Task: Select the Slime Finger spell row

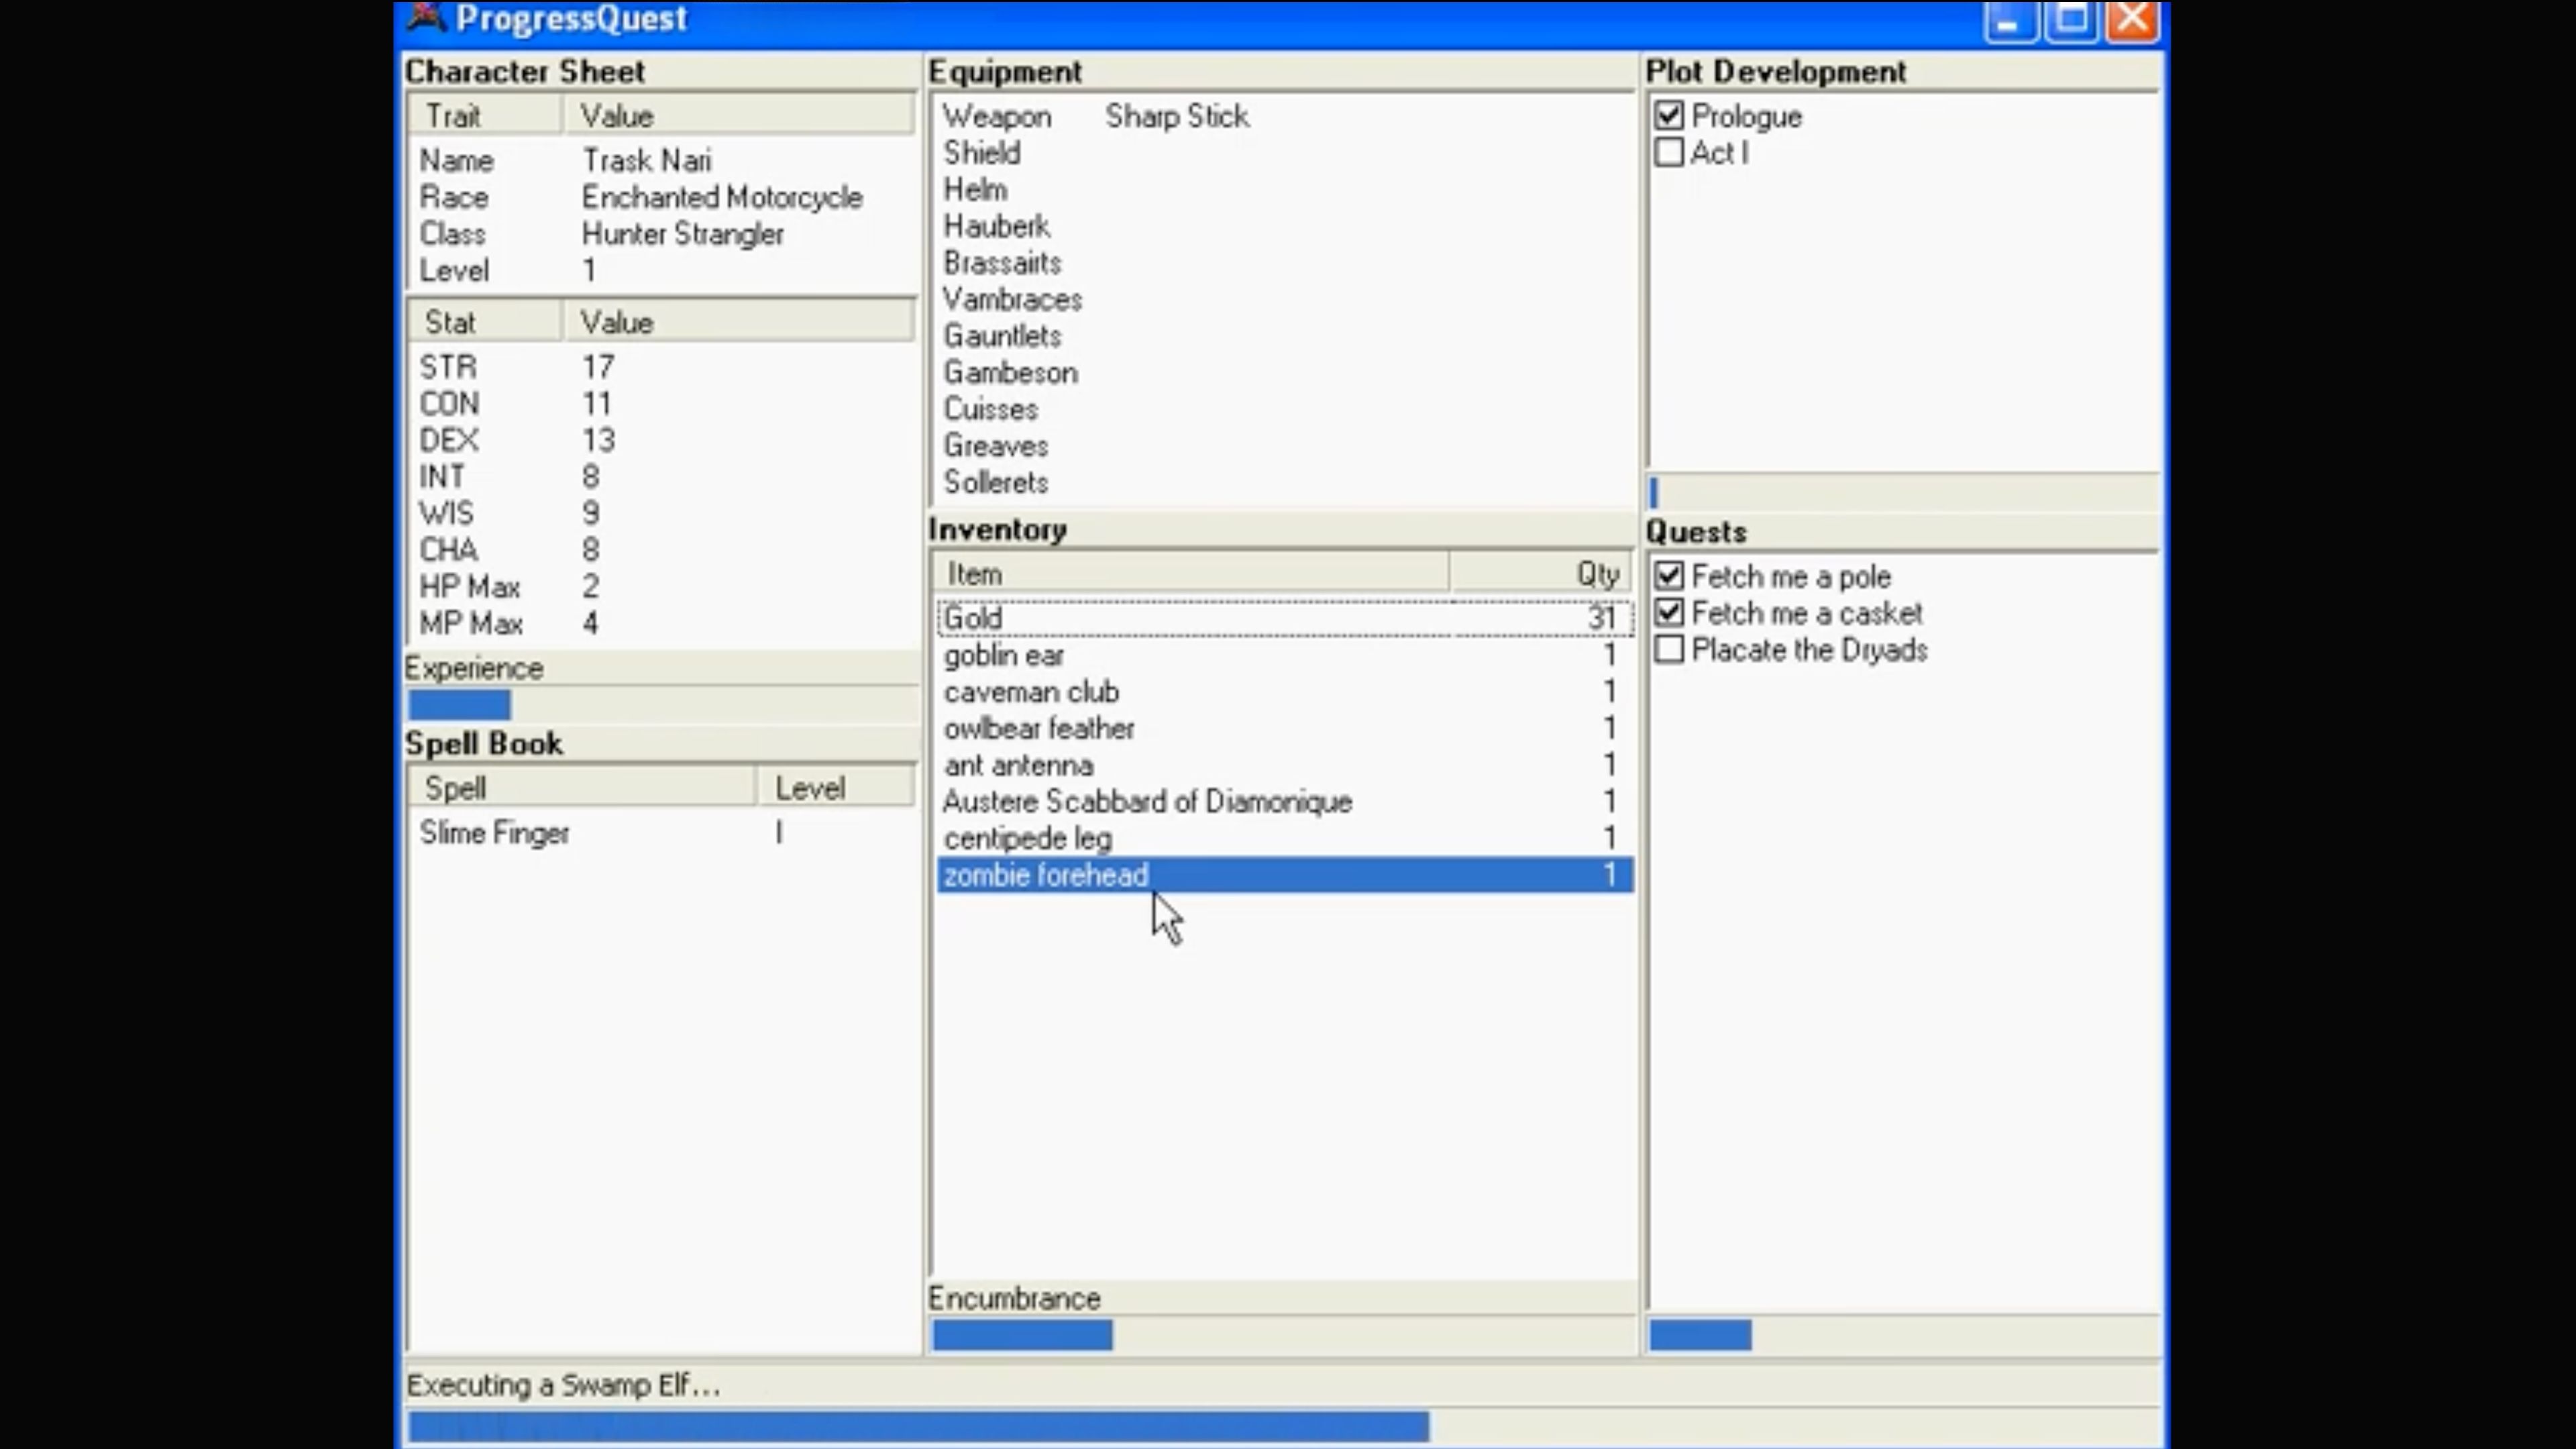Action: coord(661,833)
